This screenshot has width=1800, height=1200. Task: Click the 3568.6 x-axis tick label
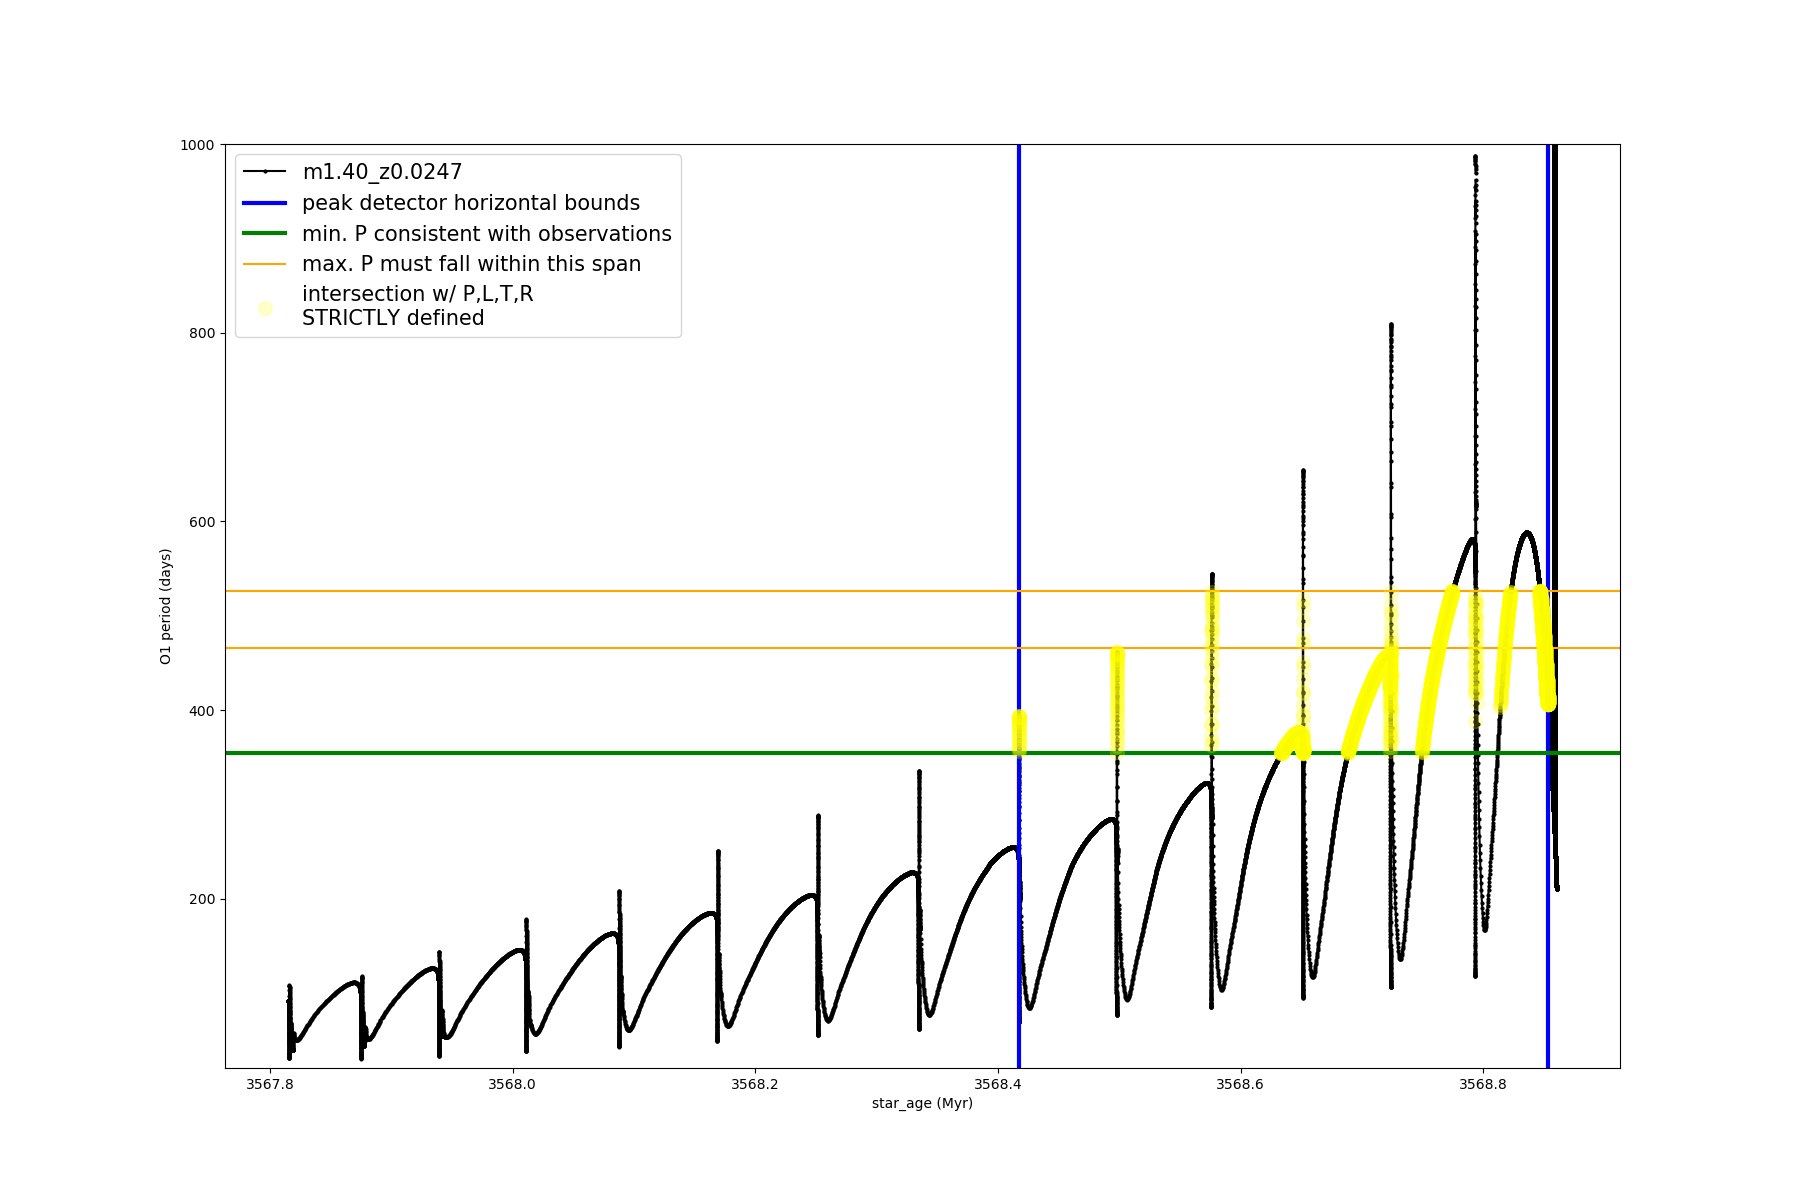(x=1240, y=1084)
